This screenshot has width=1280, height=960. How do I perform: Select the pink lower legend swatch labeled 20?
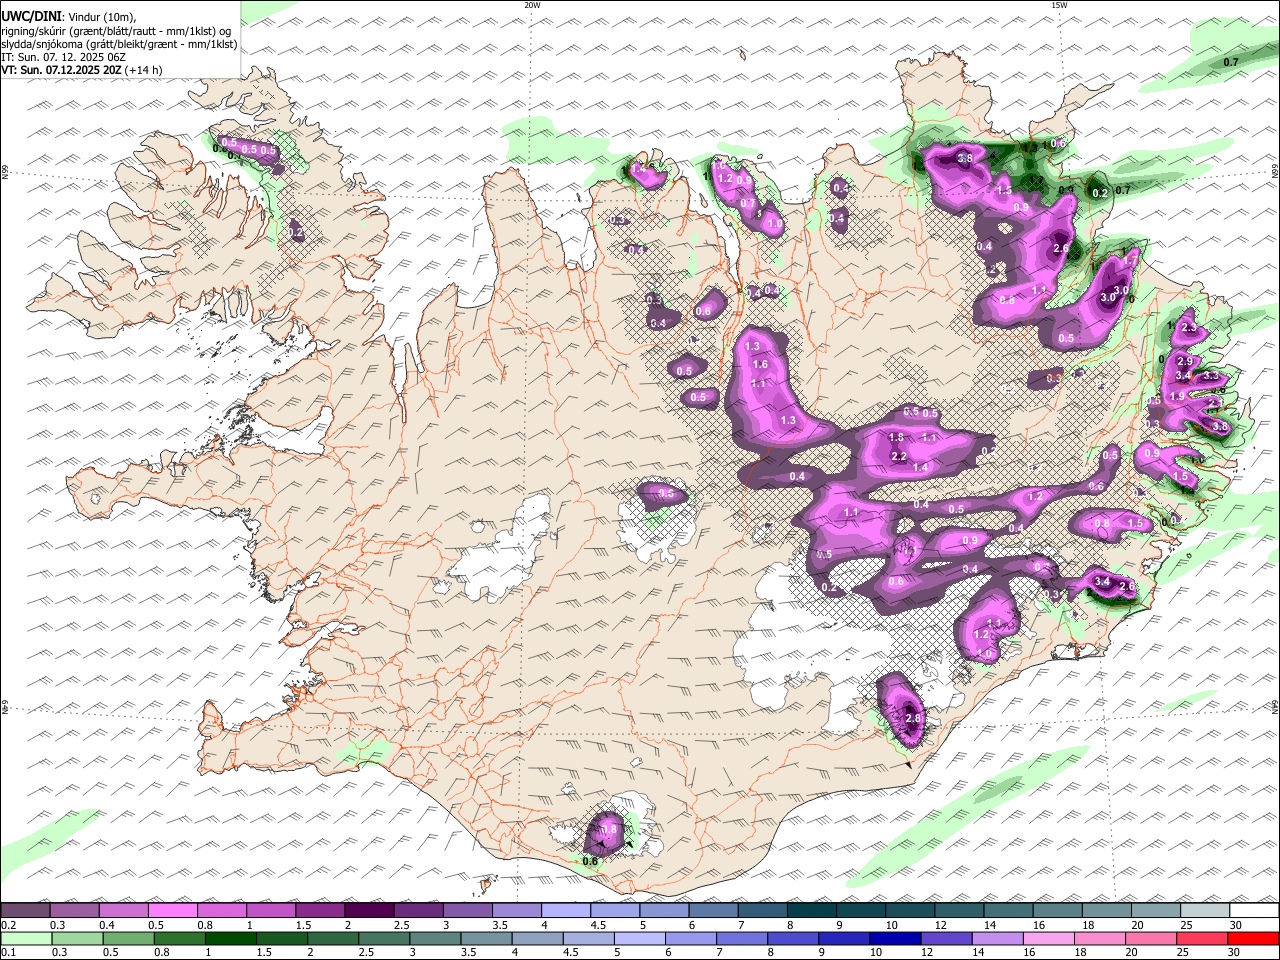(x=1150, y=938)
